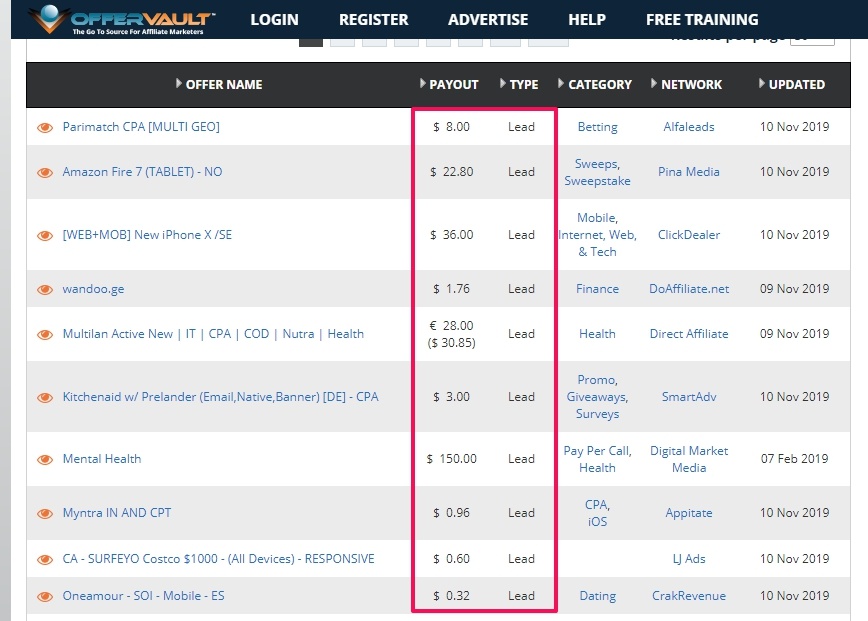868x621 pixels.
Task: Open the Pina Media network page
Action: click(689, 172)
